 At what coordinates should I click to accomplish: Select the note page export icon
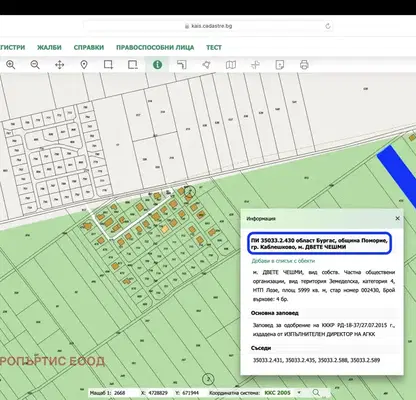point(280,65)
